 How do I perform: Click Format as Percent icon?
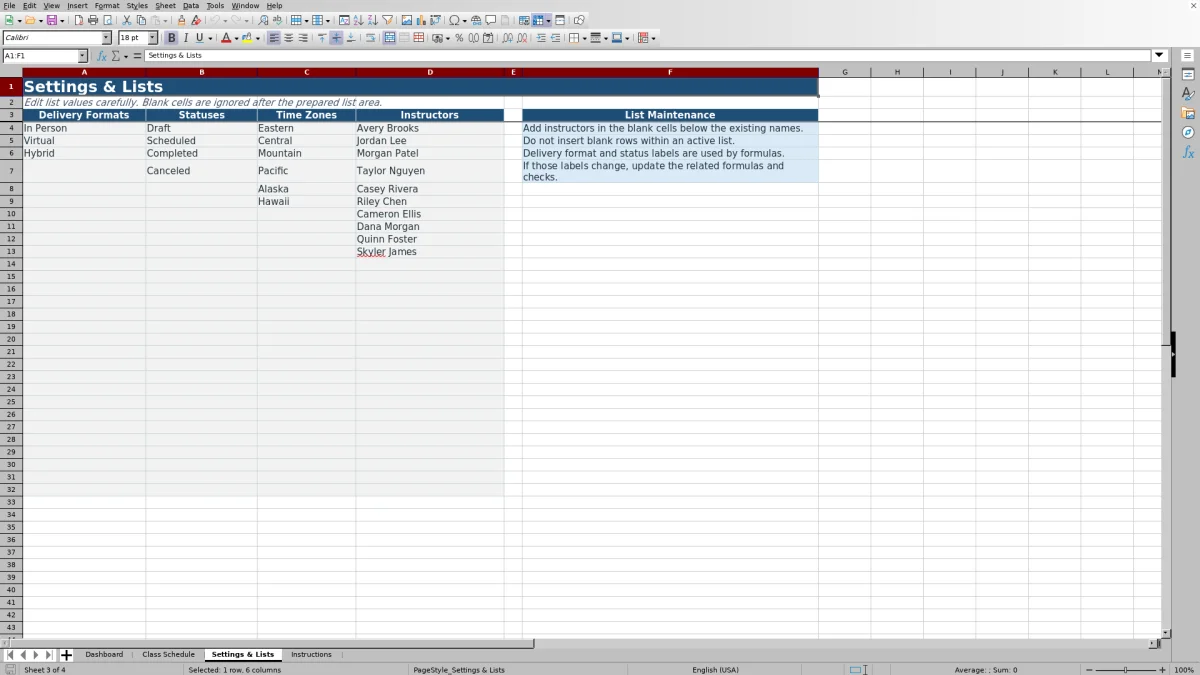tap(459, 38)
